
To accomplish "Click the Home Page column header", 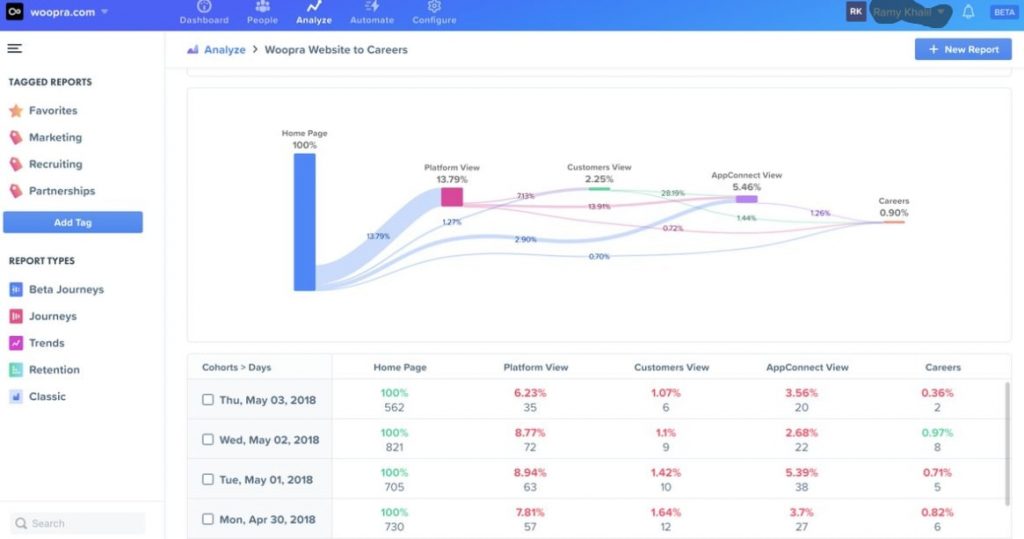I will tap(400, 367).
